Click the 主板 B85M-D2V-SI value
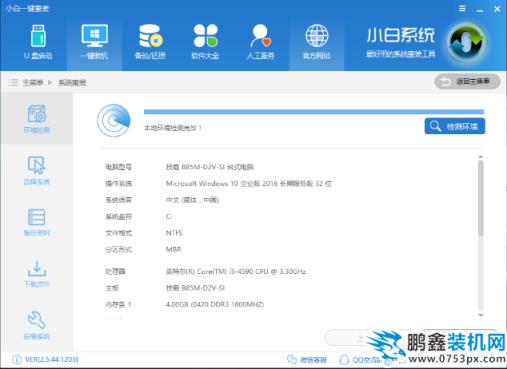Image resolution: width=507 pixels, height=369 pixels. point(195,288)
